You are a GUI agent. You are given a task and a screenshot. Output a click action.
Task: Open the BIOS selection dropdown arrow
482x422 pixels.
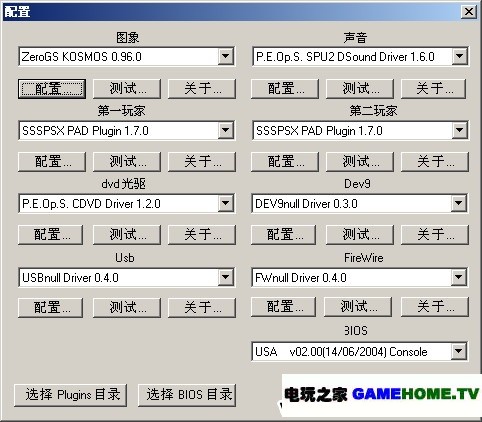click(x=458, y=351)
